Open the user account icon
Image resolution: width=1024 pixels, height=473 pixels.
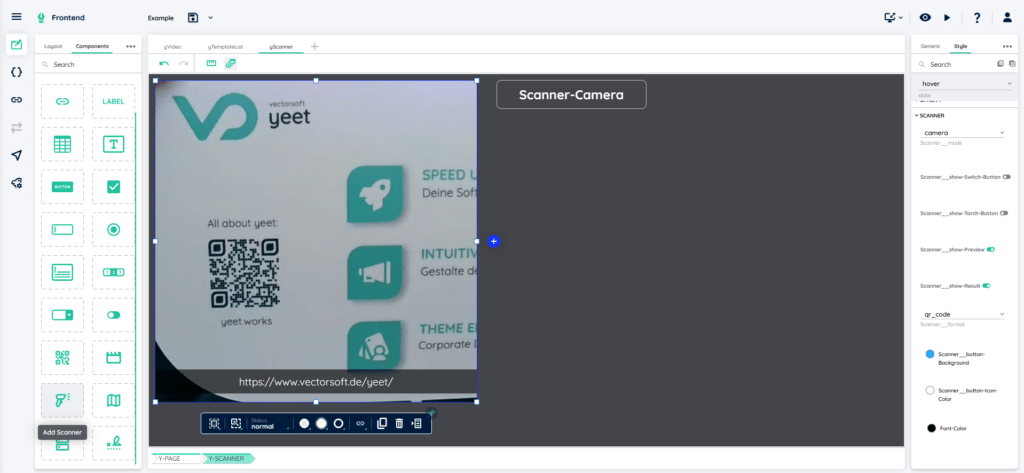[1007, 18]
